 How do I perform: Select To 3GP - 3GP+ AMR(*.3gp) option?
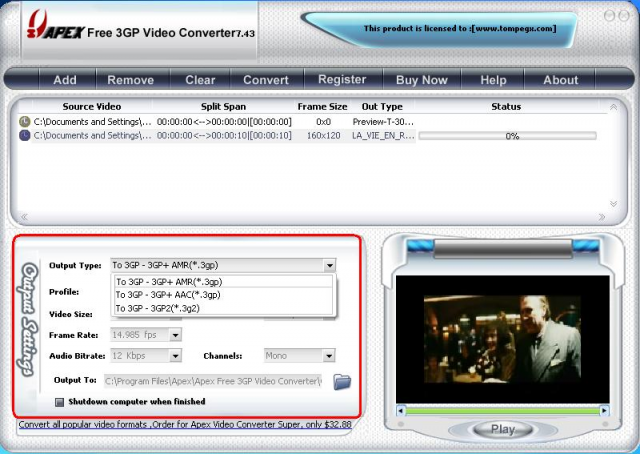pos(224,282)
